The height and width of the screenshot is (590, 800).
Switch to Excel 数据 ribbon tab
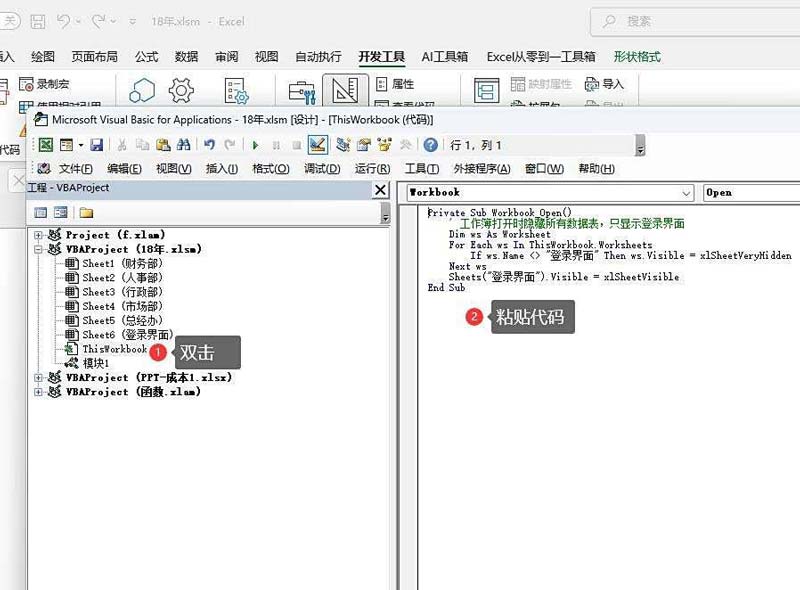pyautogui.click(x=186, y=57)
